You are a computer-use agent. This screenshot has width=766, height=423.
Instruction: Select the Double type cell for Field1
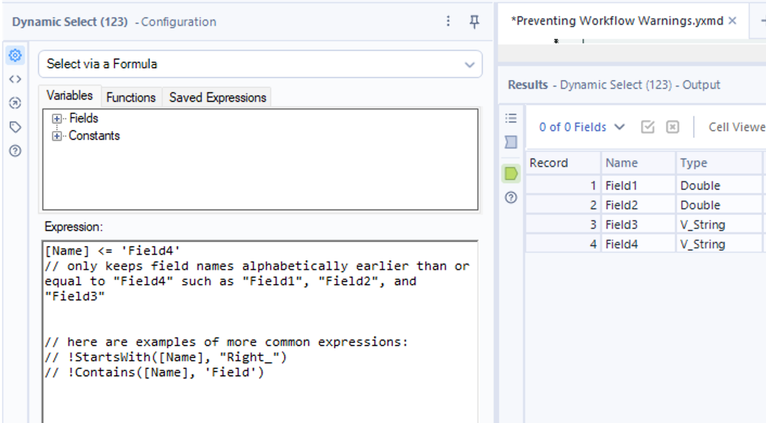pos(719,186)
